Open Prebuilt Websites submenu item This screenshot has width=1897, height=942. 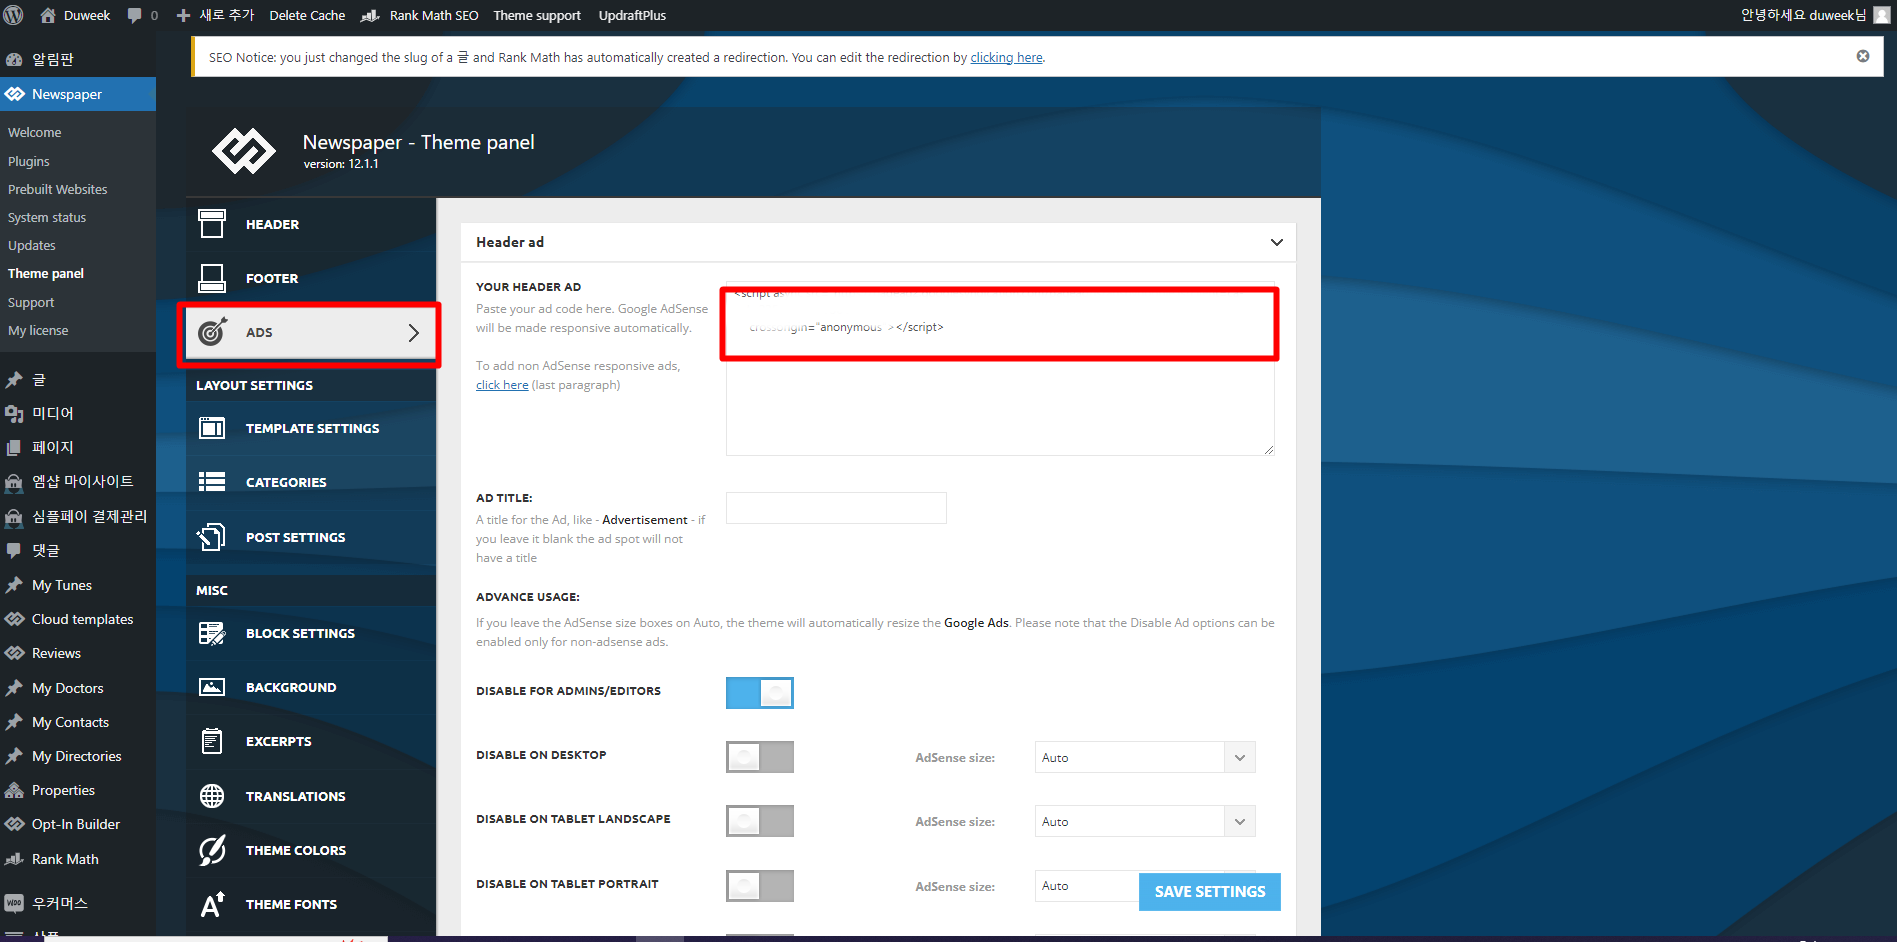[x=58, y=189]
